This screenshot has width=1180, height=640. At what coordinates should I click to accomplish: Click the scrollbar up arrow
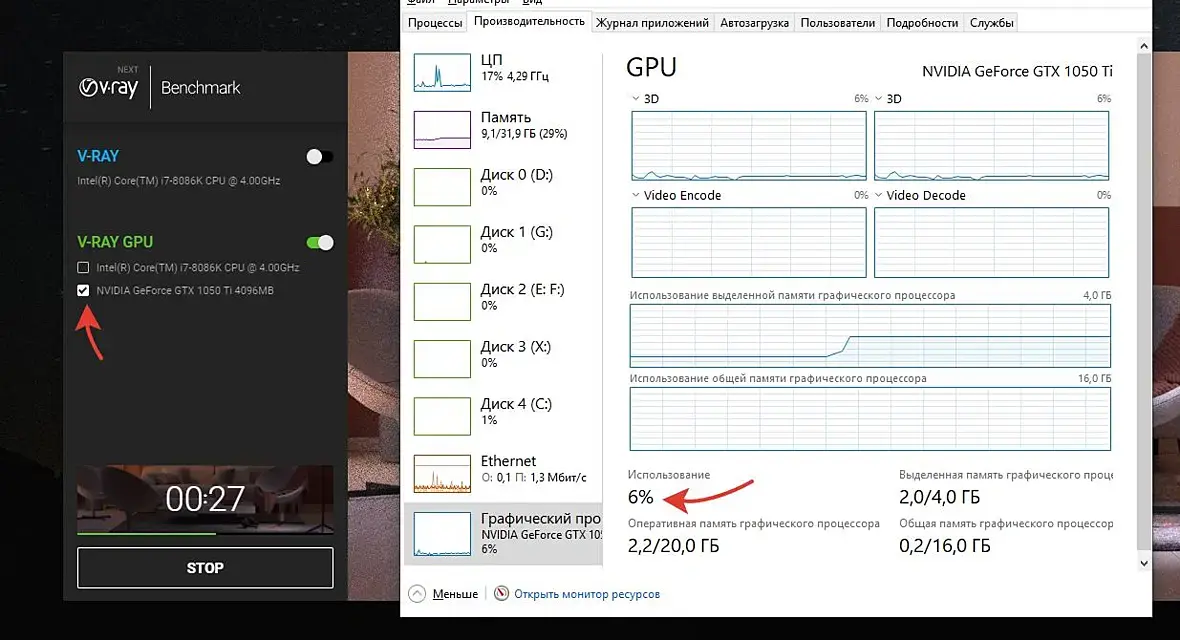[1144, 46]
